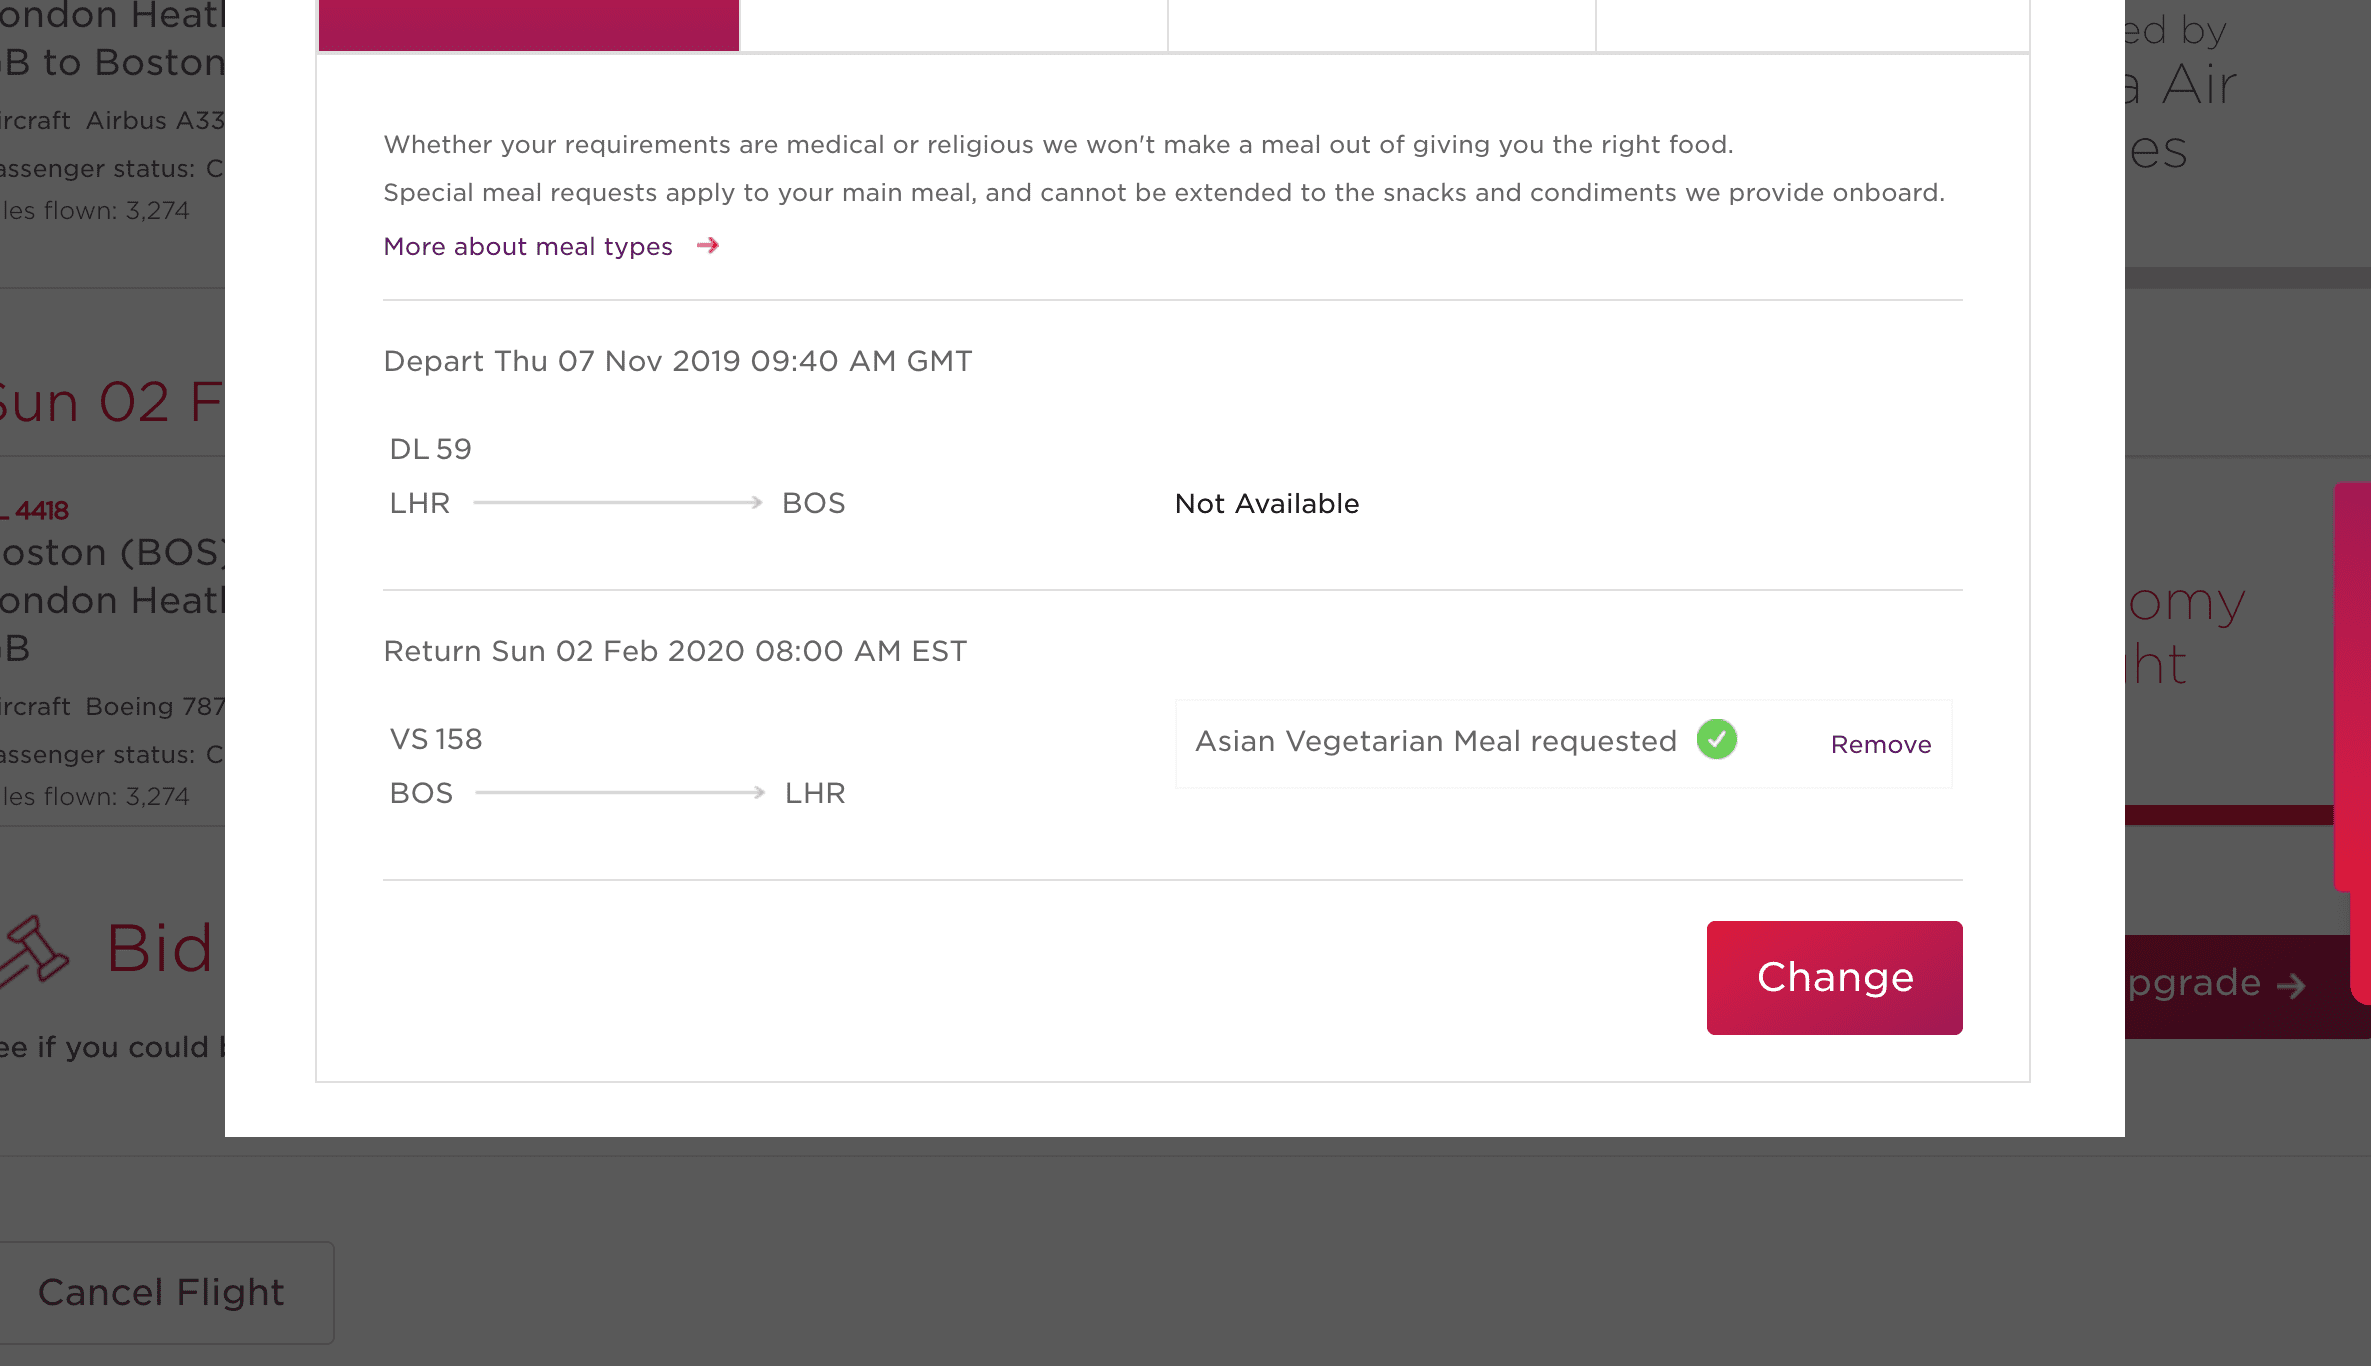Select the last tab in the top tab strip

point(1813,25)
